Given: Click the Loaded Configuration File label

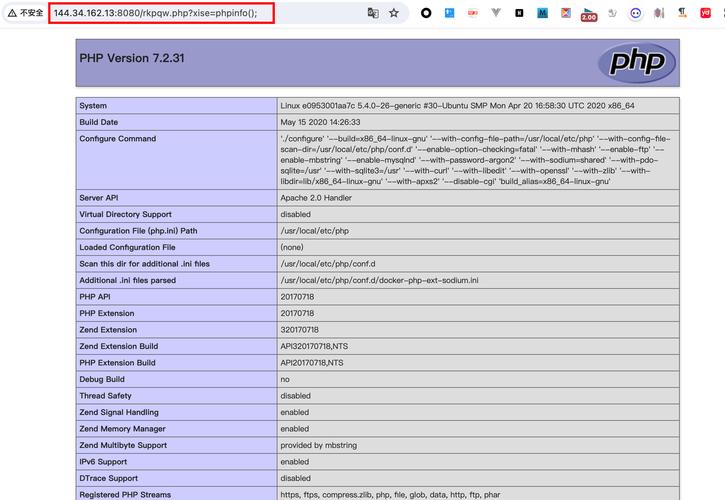Looking at the screenshot, I should coord(127,247).
